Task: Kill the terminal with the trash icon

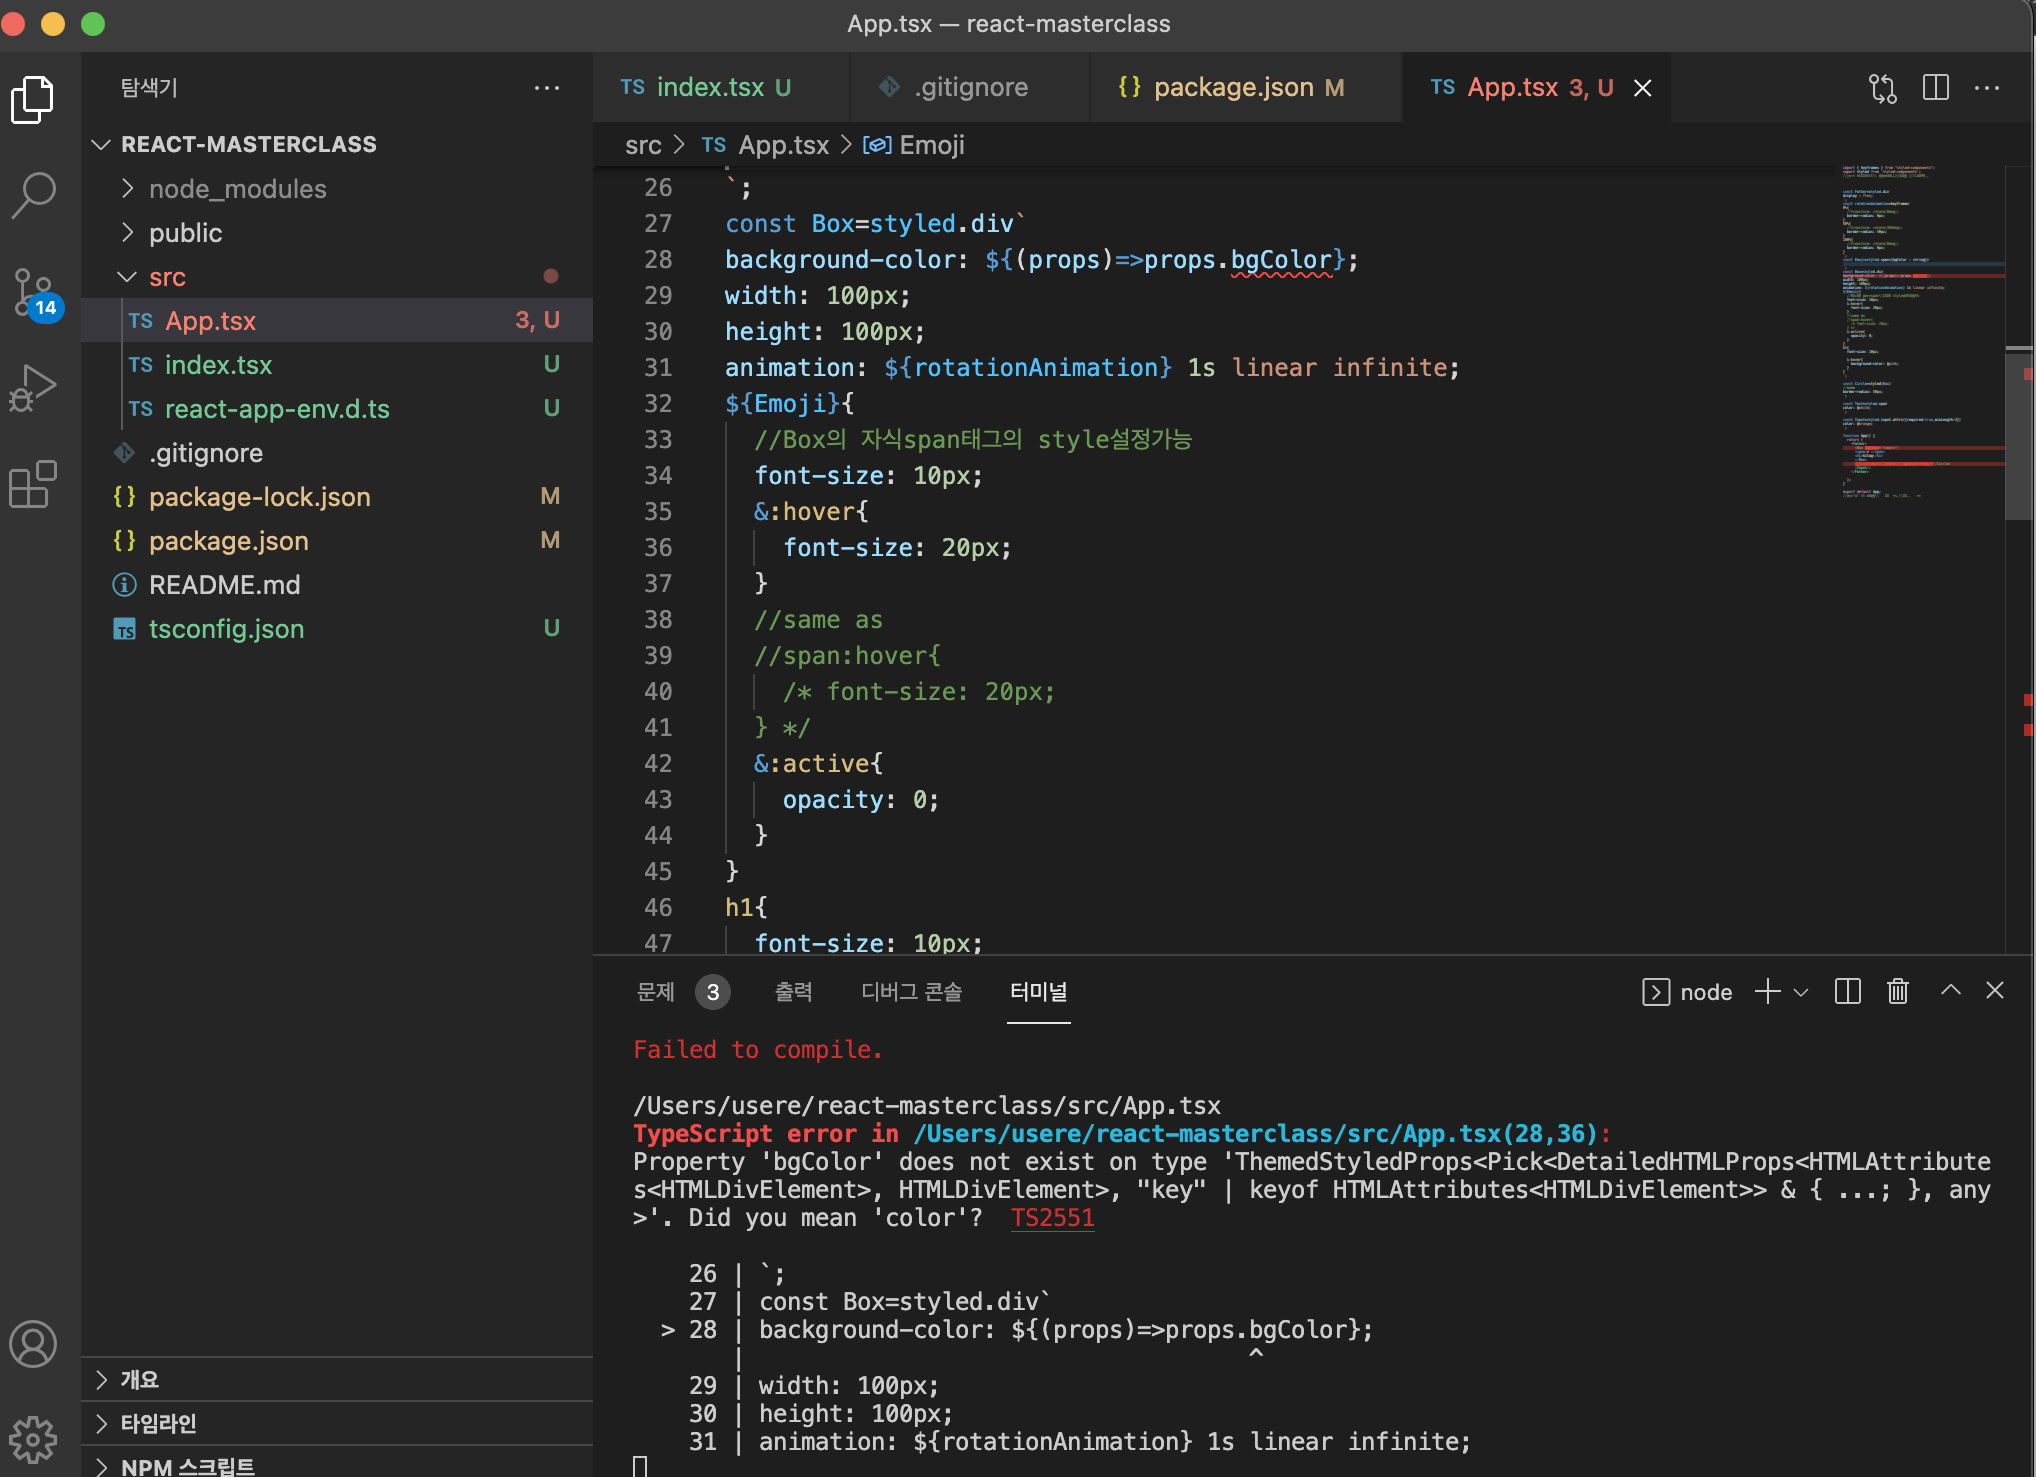Action: pos(1898,991)
